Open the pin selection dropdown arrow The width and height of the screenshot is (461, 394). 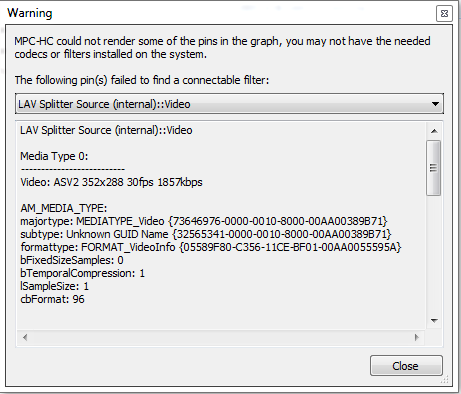[x=435, y=104]
